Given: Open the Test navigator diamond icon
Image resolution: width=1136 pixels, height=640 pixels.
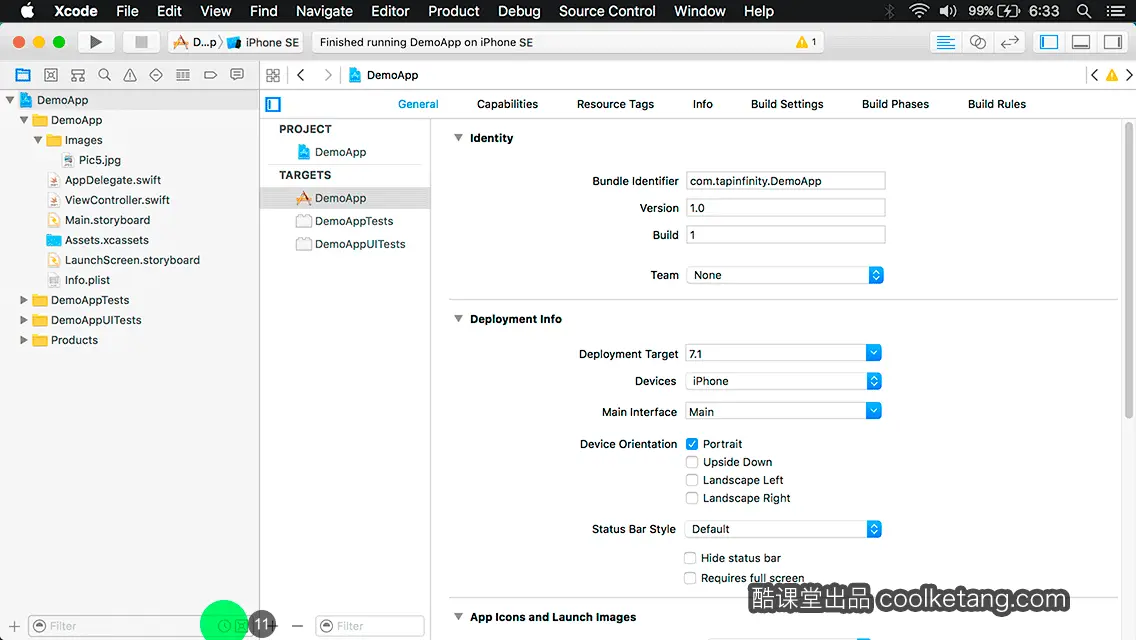Looking at the screenshot, I should tap(156, 75).
